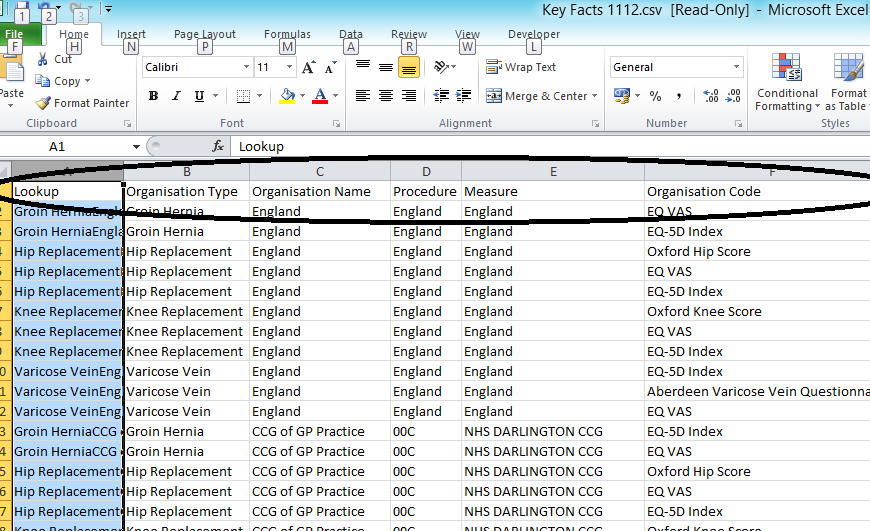This screenshot has height=531, width=870.
Task: Open Font dialog launcher
Action: tap(336, 124)
